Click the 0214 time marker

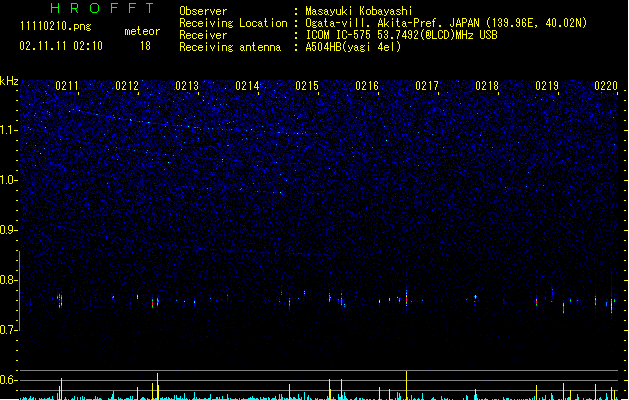click(x=247, y=86)
